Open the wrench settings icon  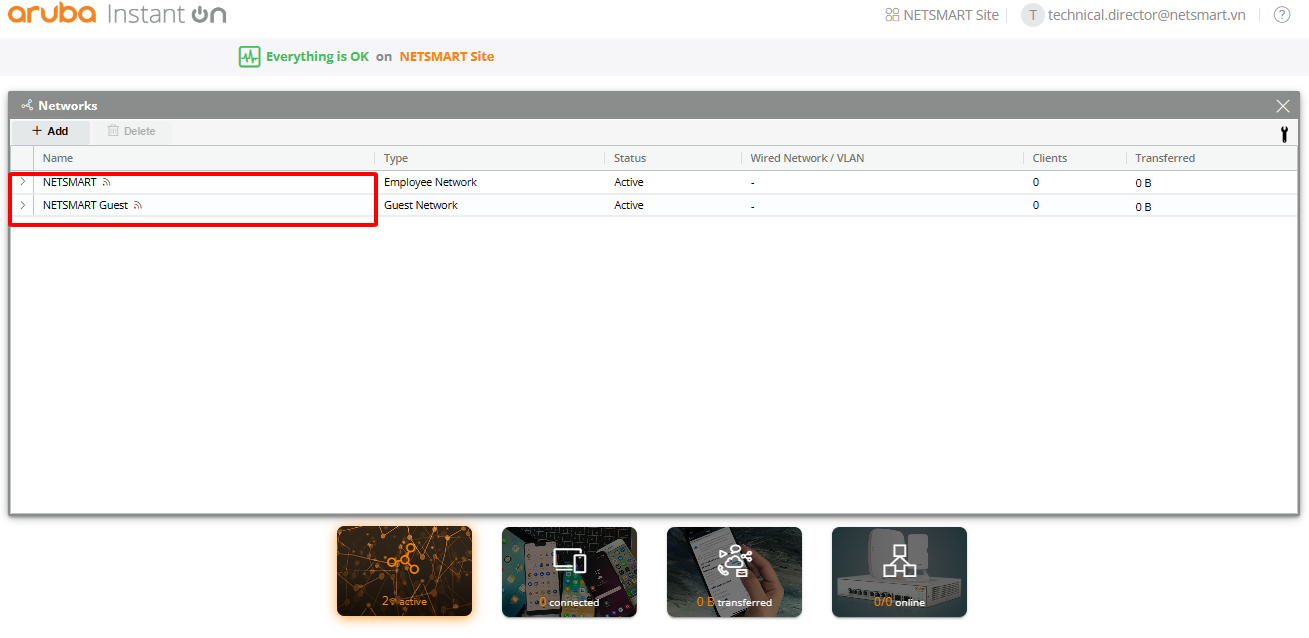1284,133
